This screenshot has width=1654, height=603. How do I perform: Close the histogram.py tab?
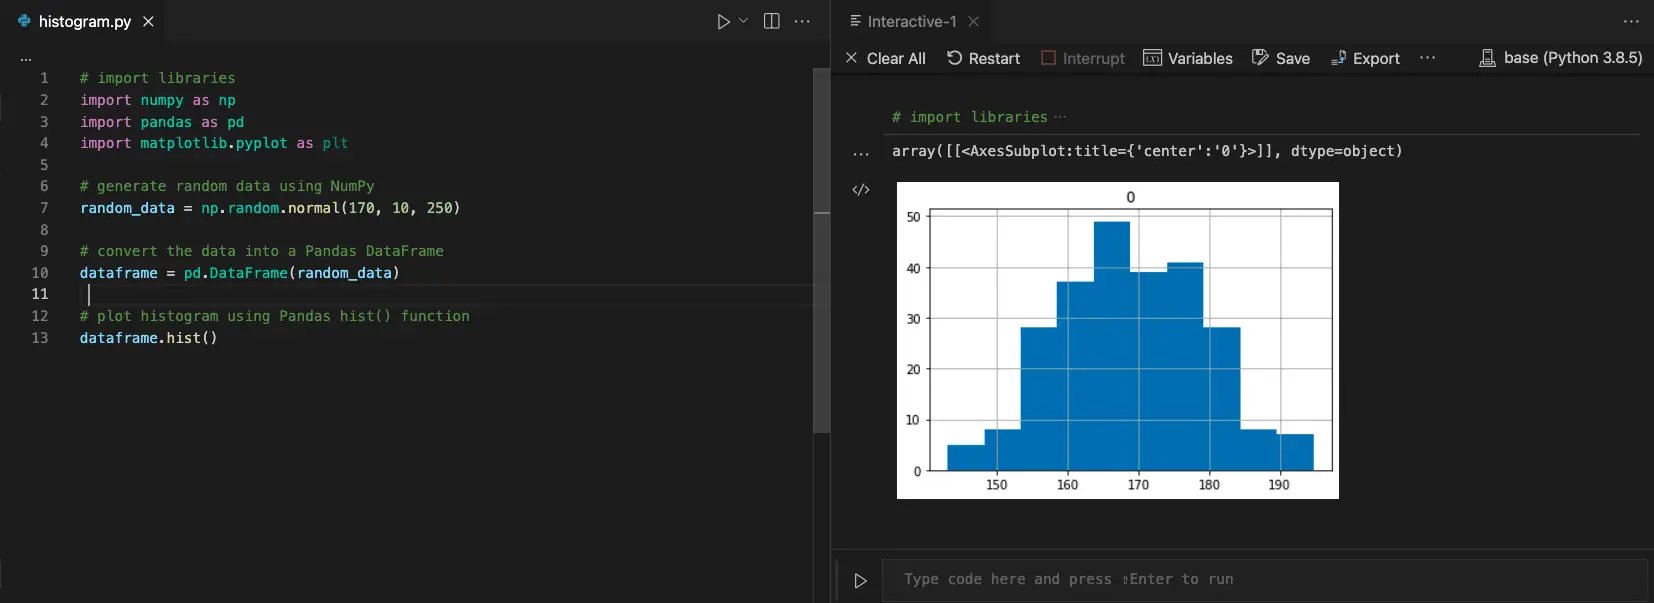(148, 21)
